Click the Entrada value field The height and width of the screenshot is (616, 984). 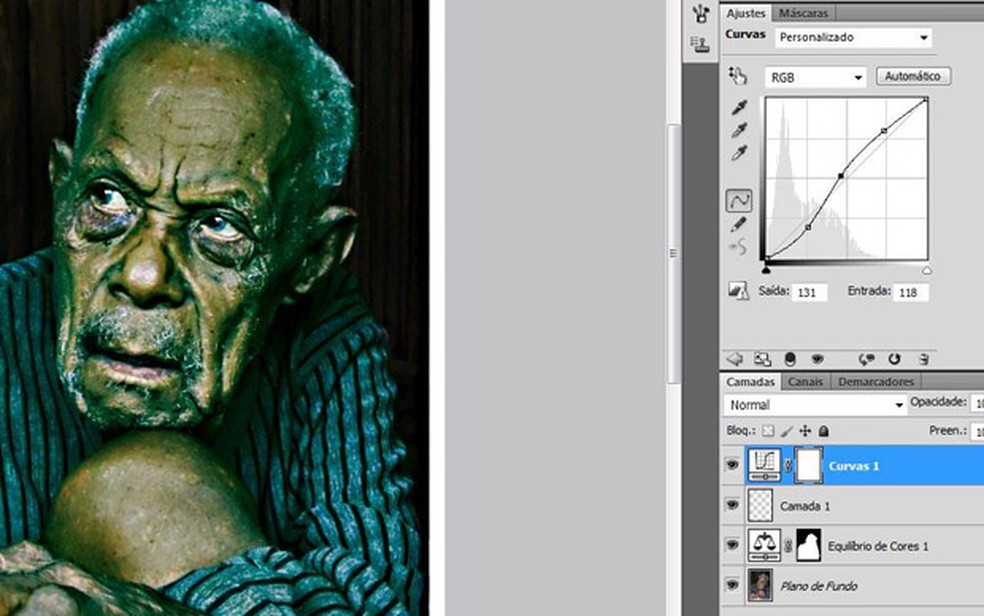[911, 292]
